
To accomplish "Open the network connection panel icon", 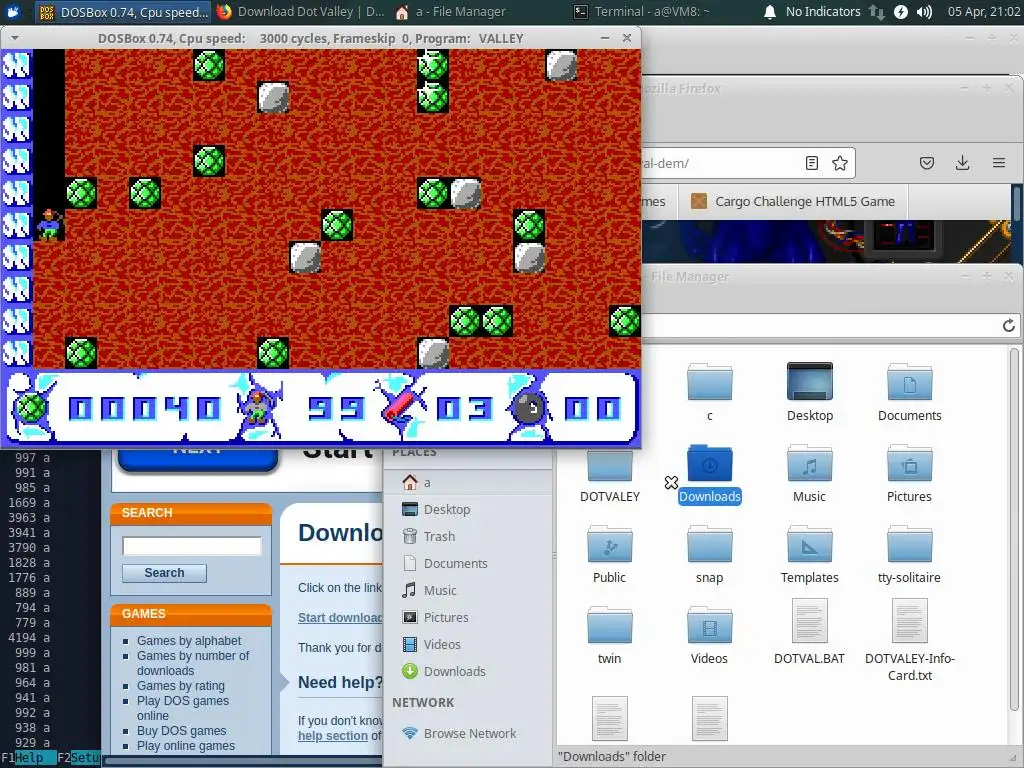I will coord(876,12).
